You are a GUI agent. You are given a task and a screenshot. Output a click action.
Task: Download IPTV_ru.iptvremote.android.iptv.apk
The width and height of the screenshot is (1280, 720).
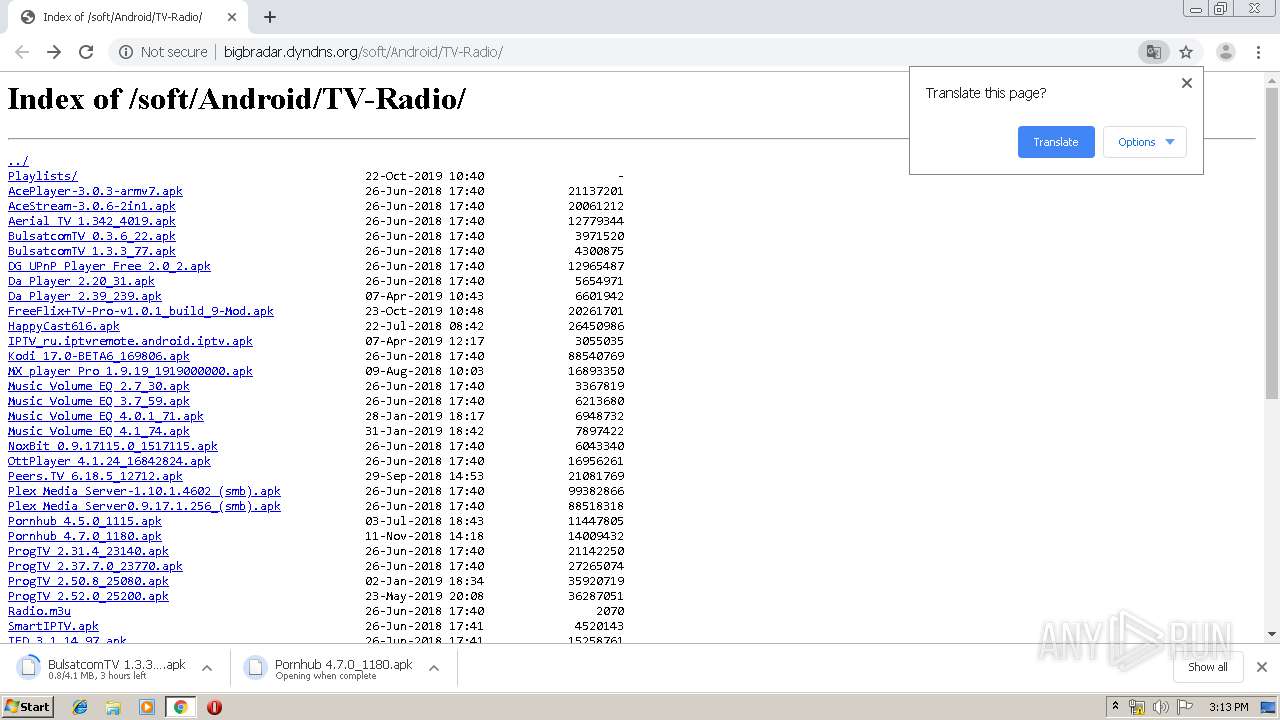click(130, 341)
